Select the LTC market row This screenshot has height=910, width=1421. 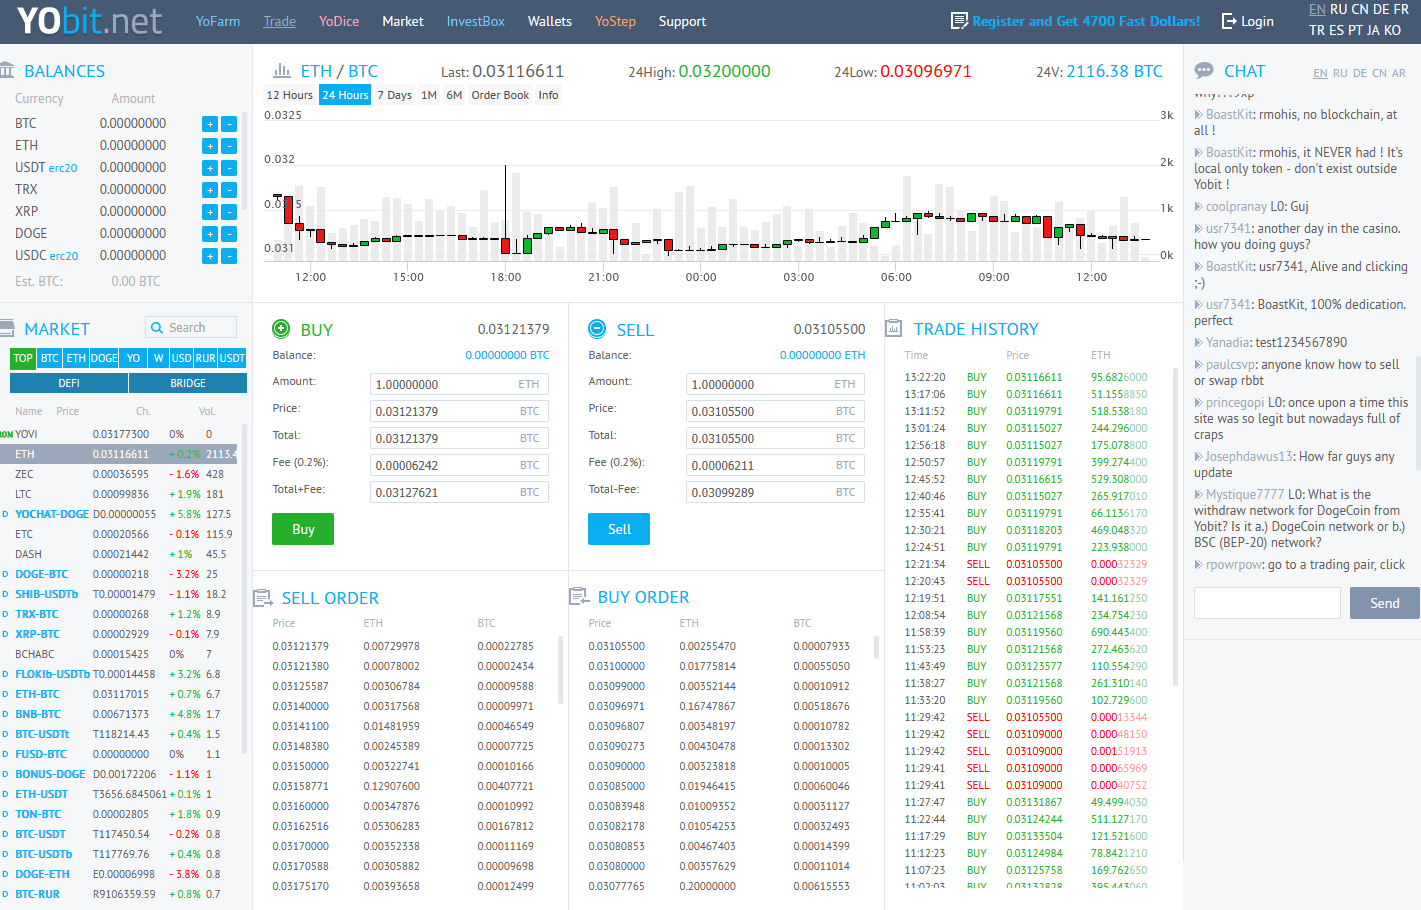(121, 494)
